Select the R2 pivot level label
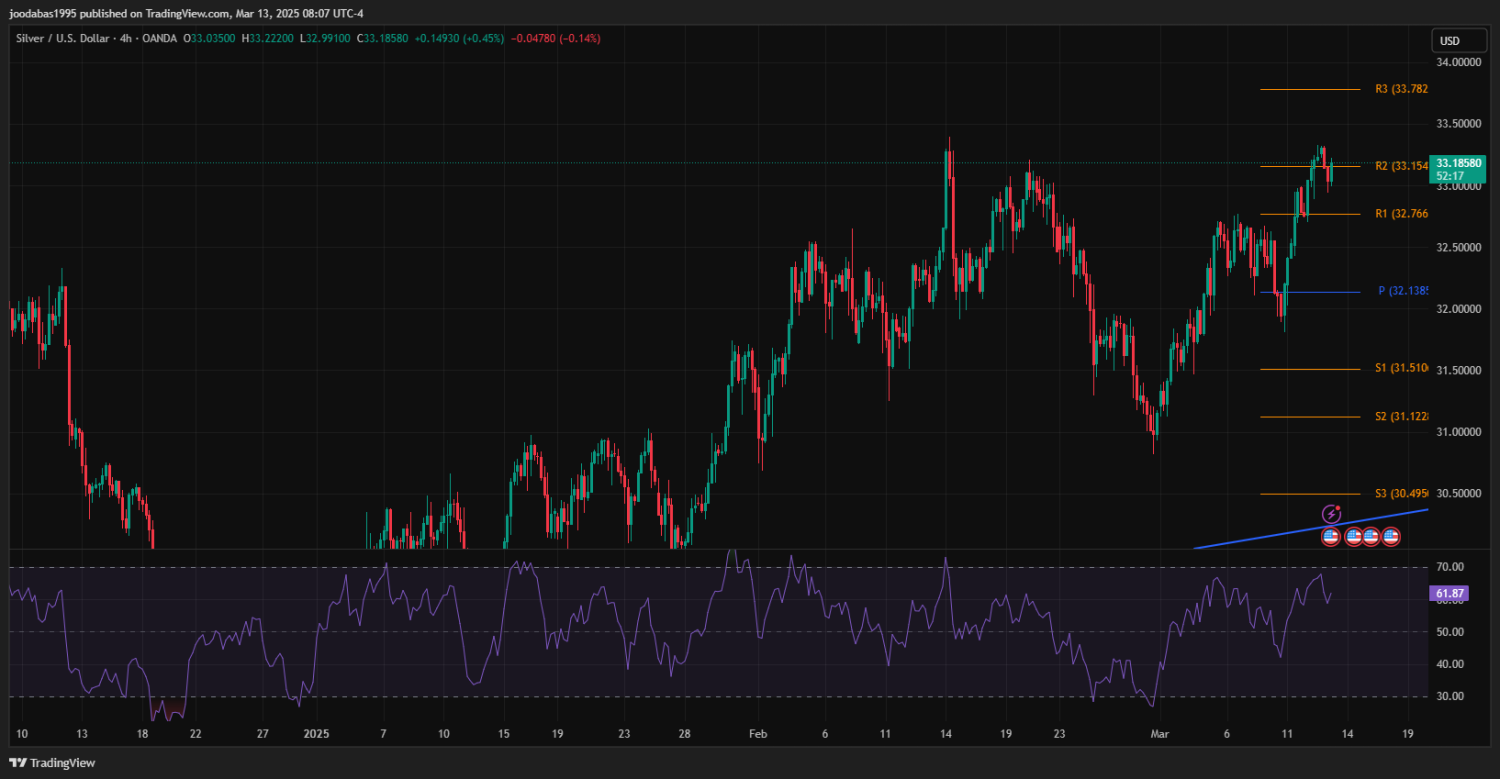The image size is (1500, 779). [1401, 166]
